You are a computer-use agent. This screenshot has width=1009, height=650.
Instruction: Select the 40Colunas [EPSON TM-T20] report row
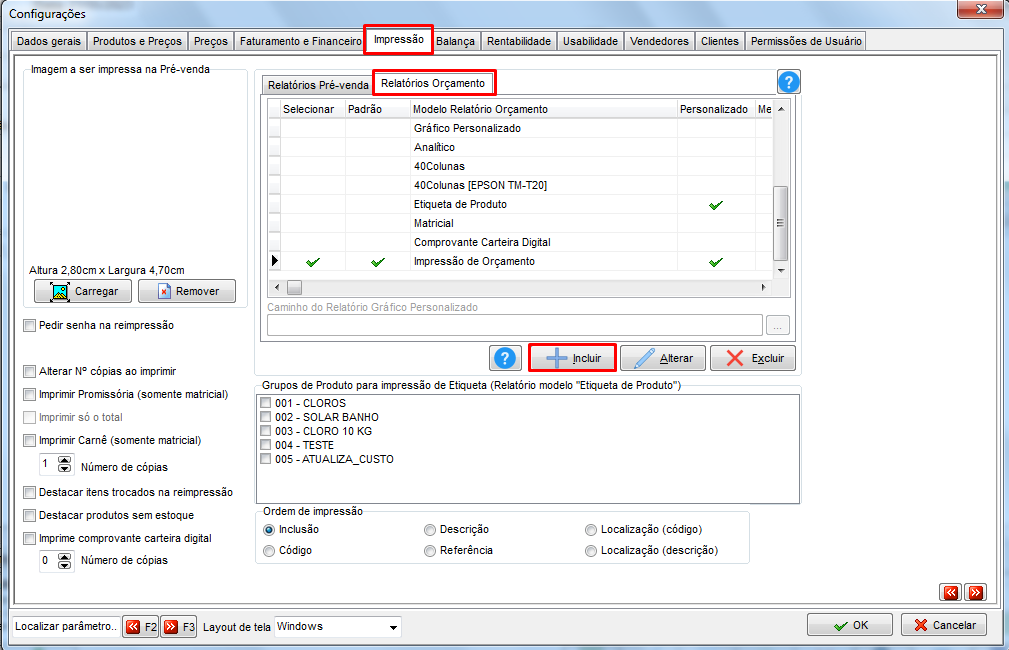pyautogui.click(x=521, y=185)
